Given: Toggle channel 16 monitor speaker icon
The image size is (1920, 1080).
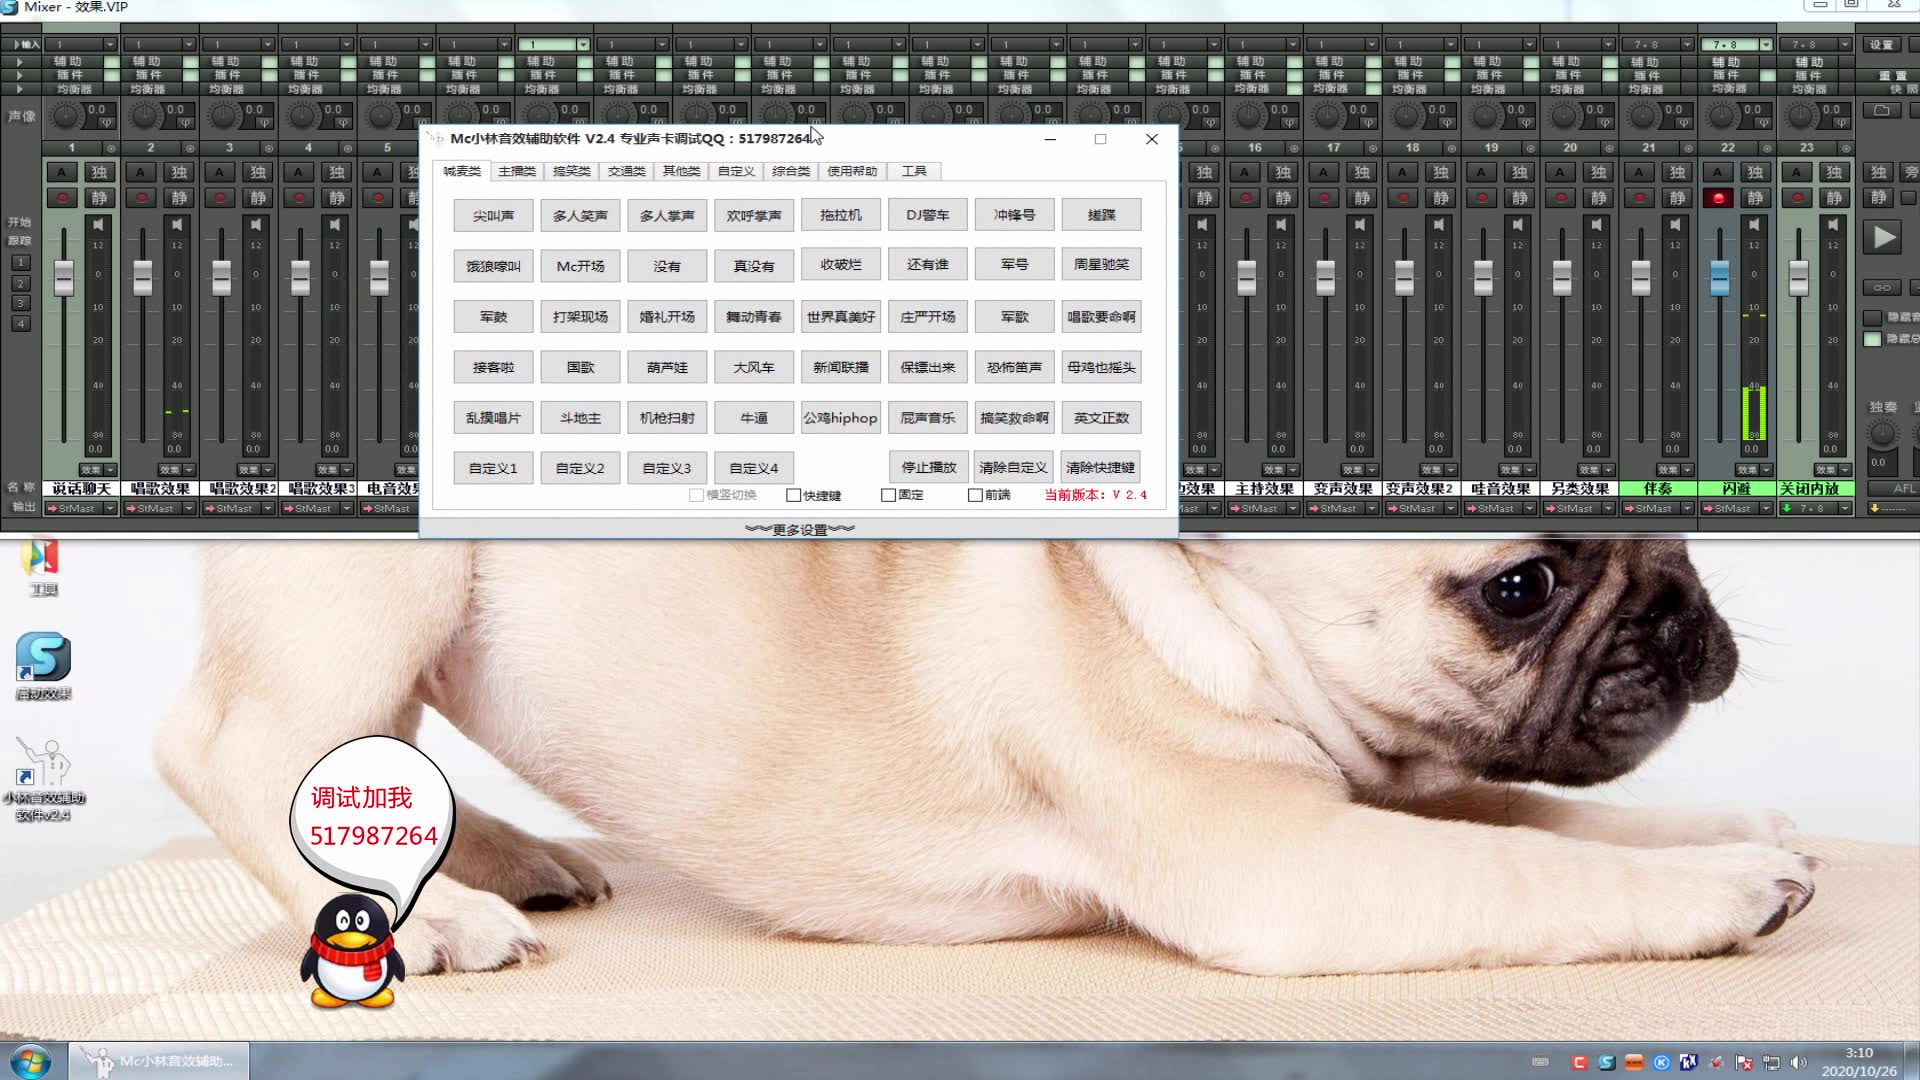Looking at the screenshot, I should [1281, 225].
